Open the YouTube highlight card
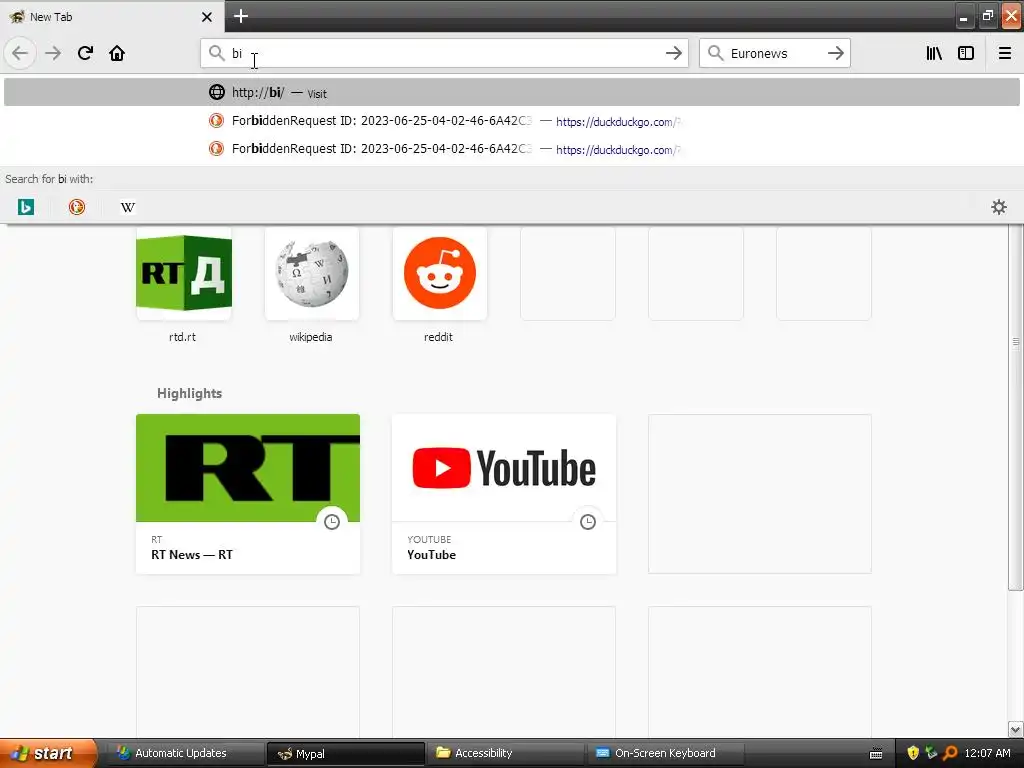The width and height of the screenshot is (1024, 768). (504, 494)
